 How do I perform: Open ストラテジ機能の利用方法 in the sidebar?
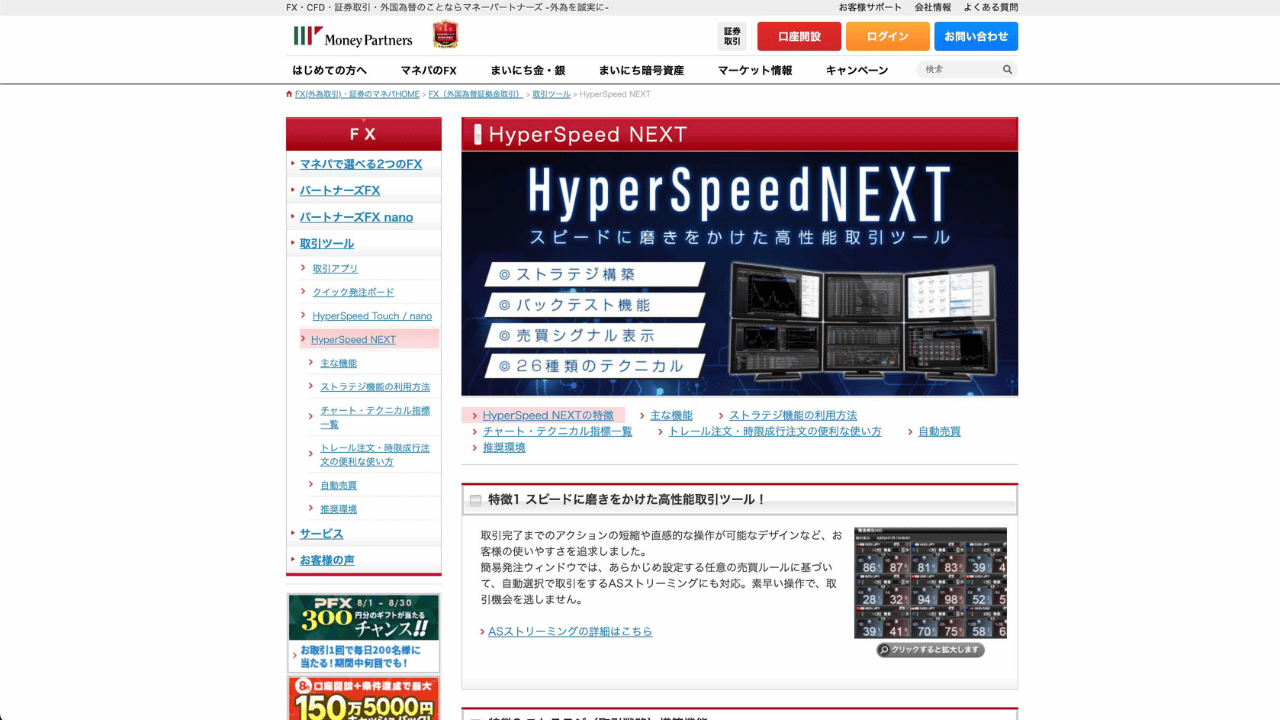click(x=375, y=387)
